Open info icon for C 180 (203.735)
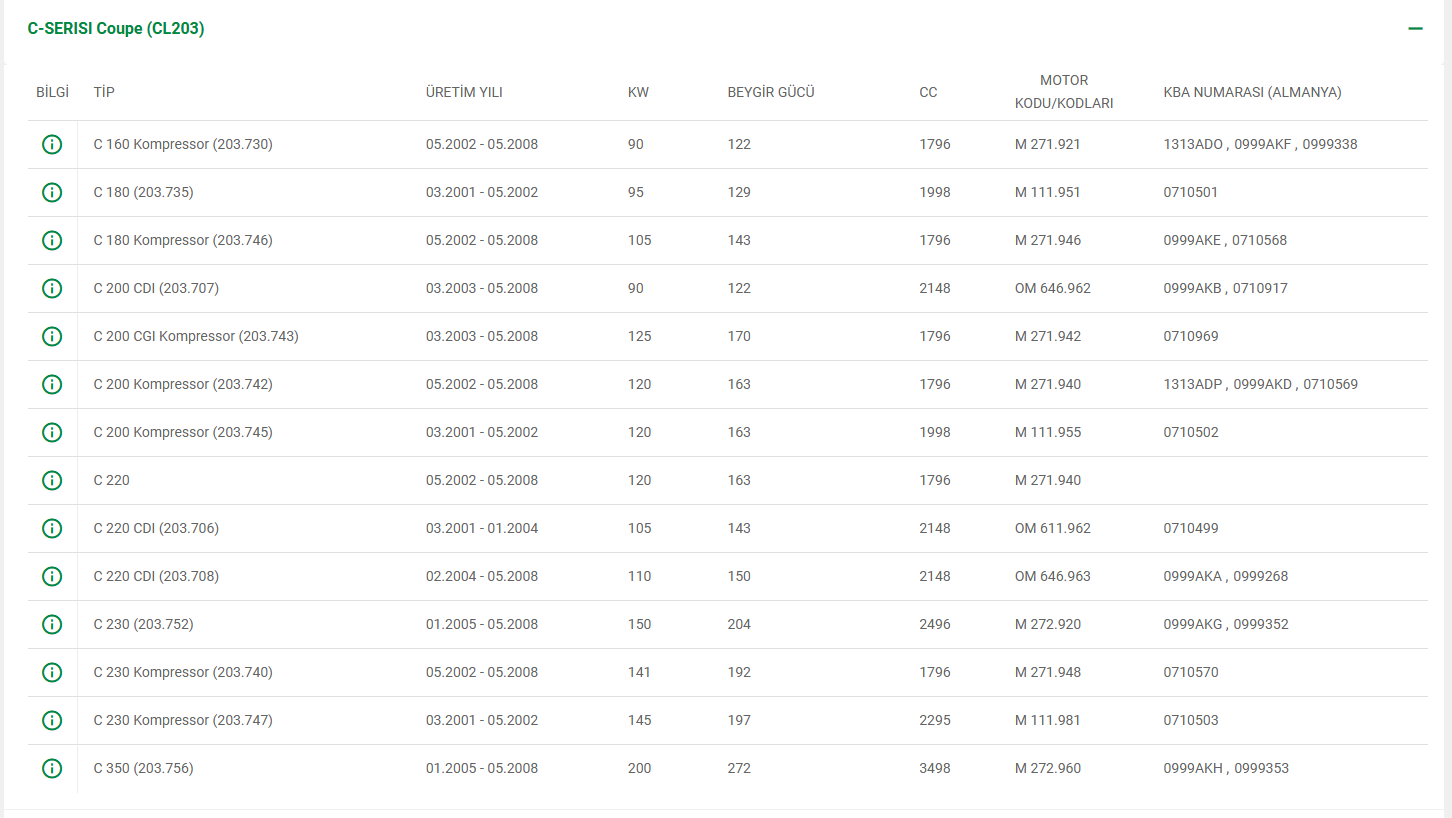The width and height of the screenshot is (1452, 818). coord(52,192)
